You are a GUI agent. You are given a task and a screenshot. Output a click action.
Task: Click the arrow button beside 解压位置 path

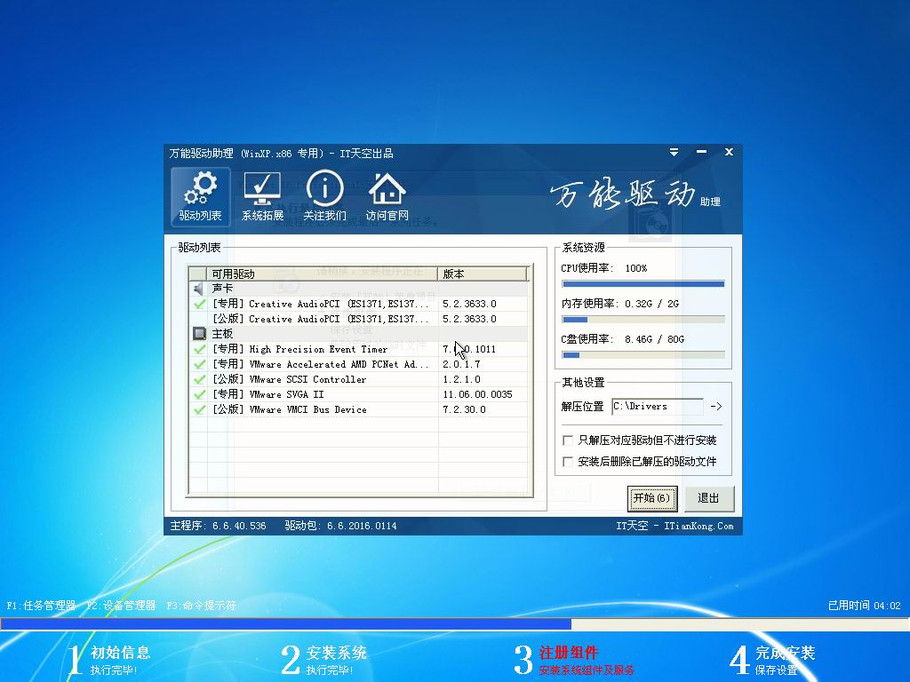click(716, 406)
